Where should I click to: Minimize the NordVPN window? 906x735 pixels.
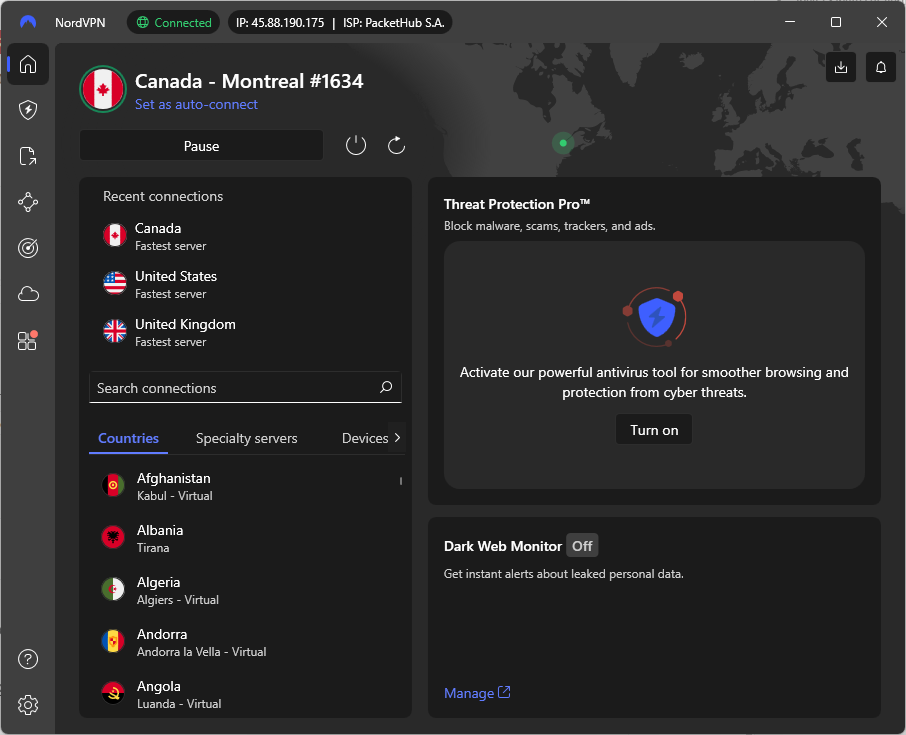coord(790,22)
